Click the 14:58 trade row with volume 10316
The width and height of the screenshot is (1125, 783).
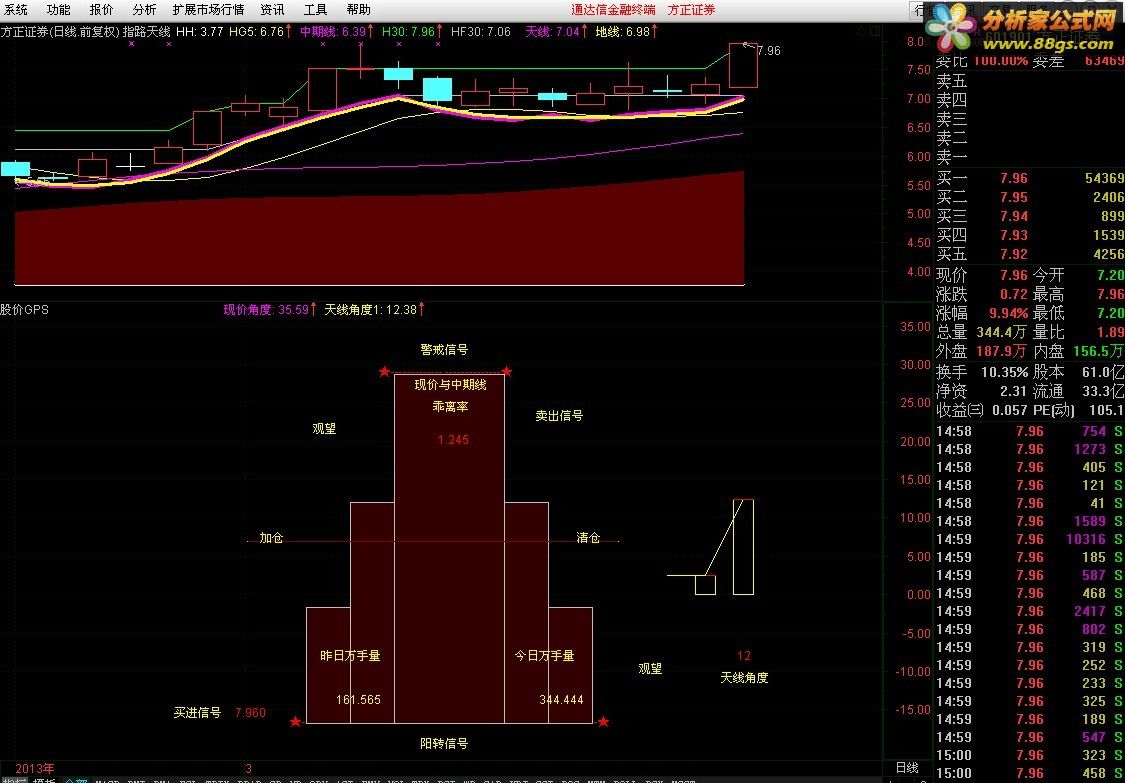[x=1030, y=539]
